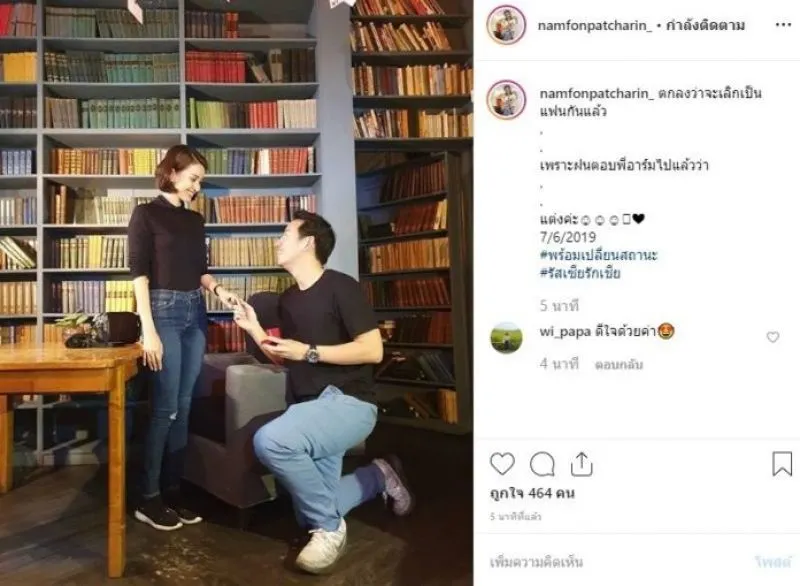Open the #พร้อมเปลี่ยนสถานะ hashtag
800x586 pixels.
coord(598,255)
